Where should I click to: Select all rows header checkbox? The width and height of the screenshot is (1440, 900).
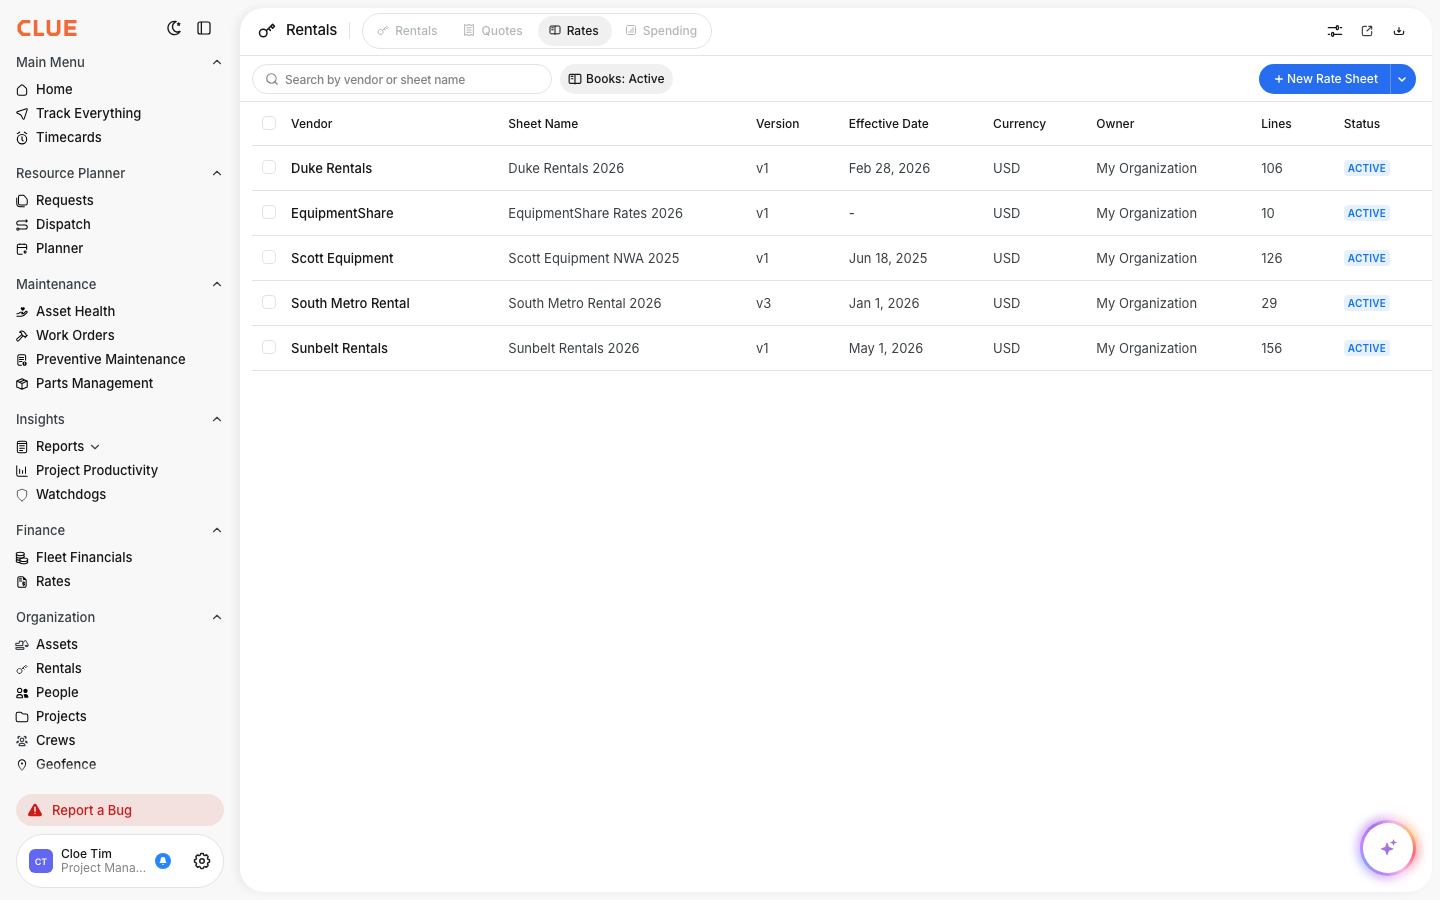point(269,123)
